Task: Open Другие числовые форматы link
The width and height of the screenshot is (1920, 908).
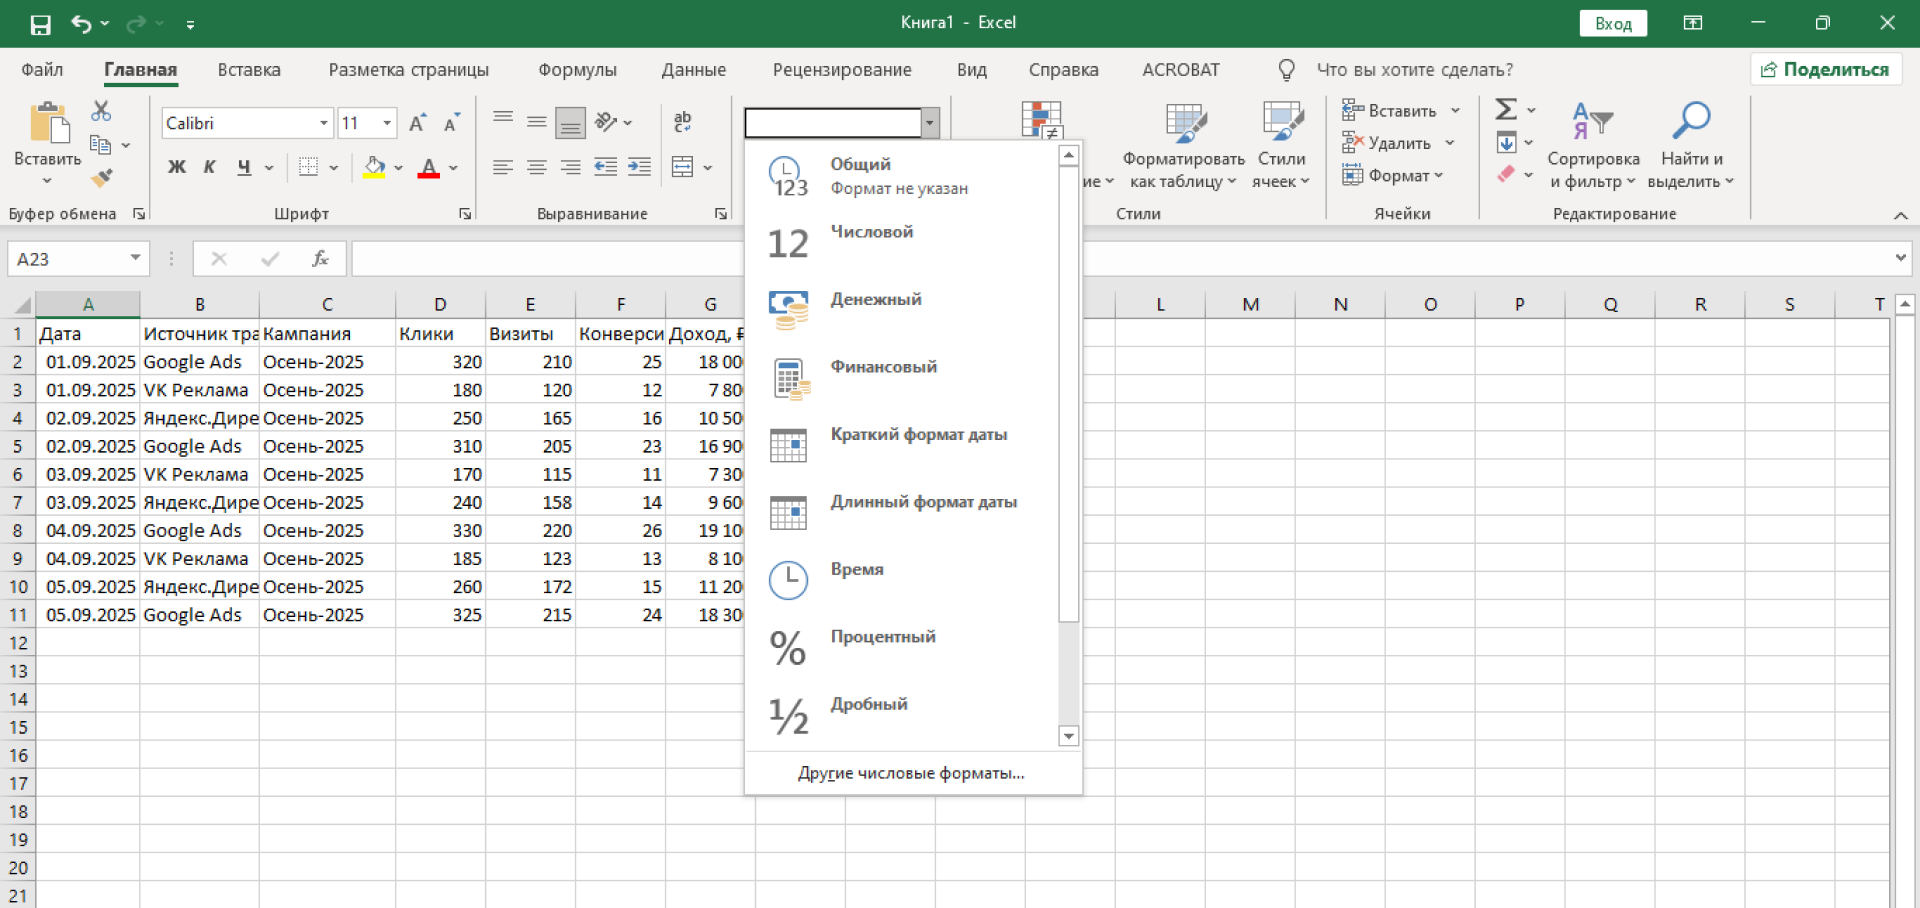Action: [911, 773]
